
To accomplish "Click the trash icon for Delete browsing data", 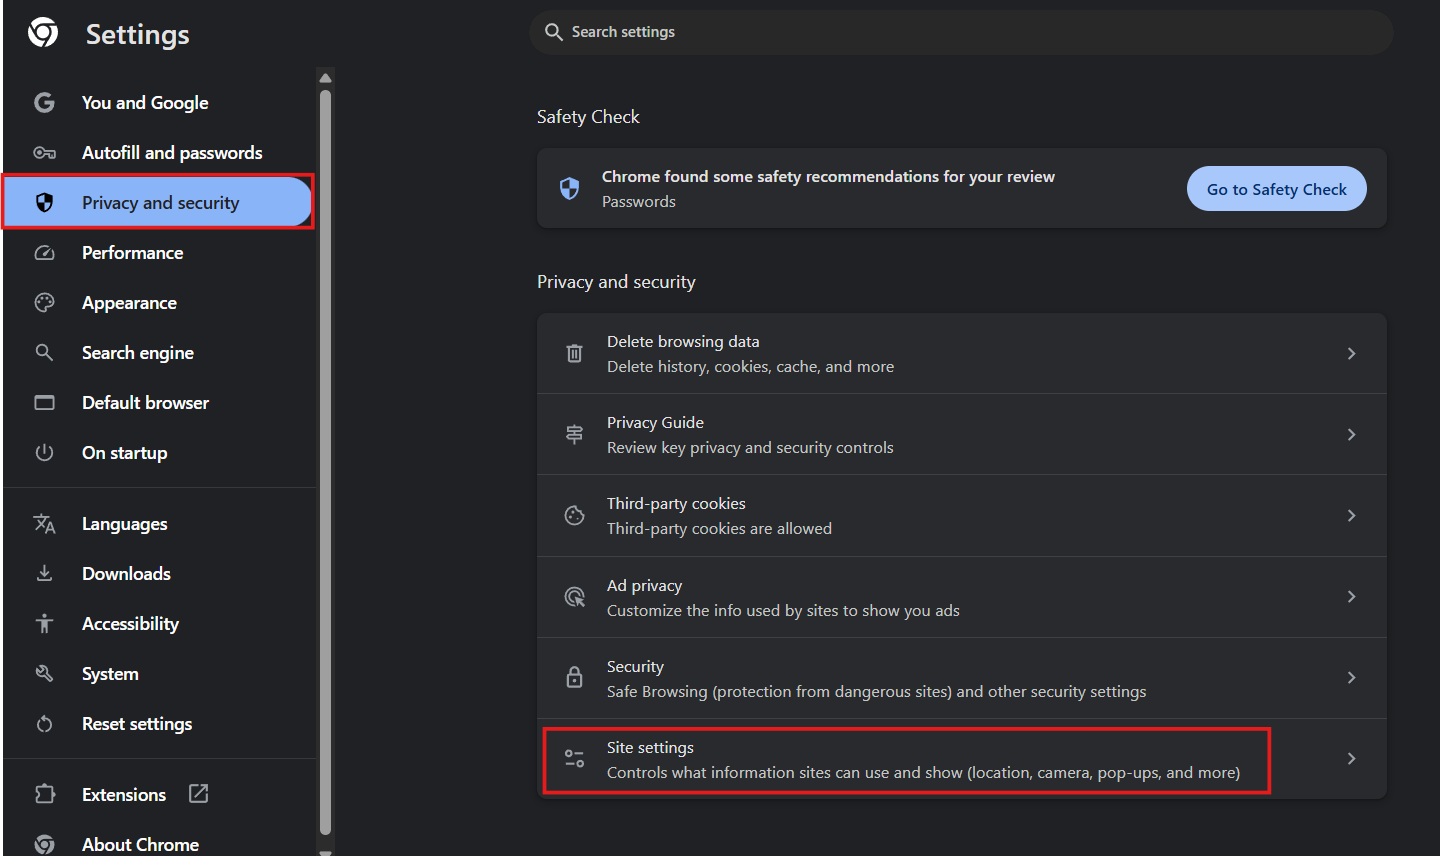I will click(574, 353).
